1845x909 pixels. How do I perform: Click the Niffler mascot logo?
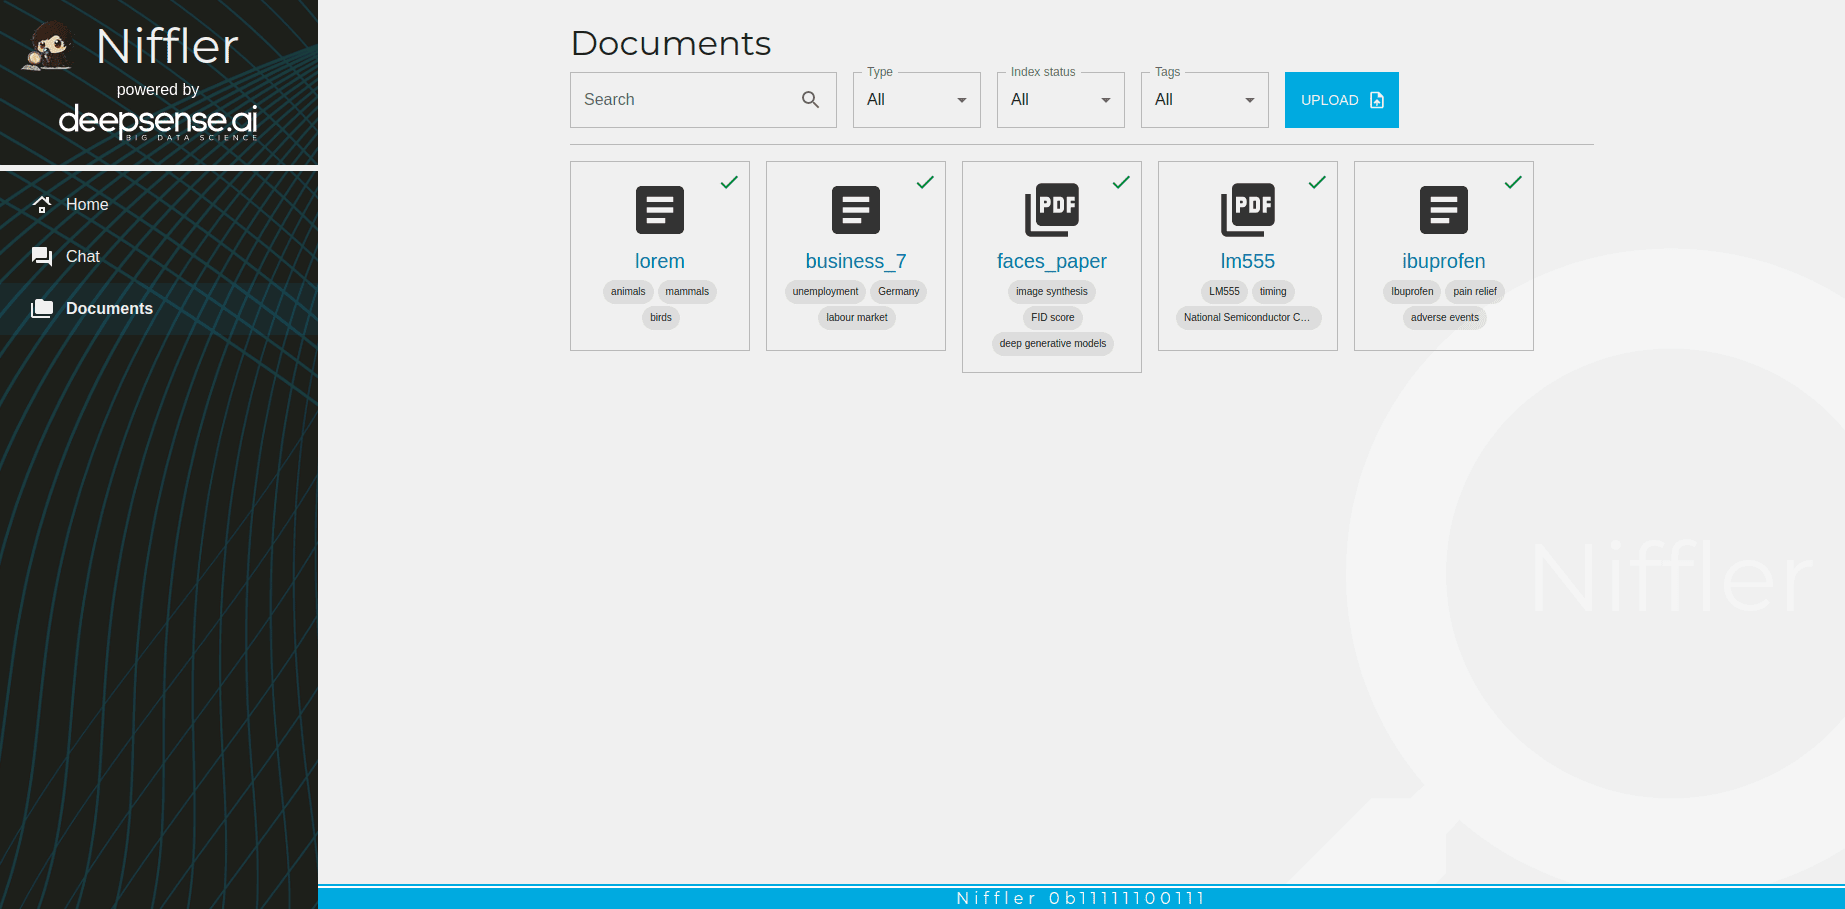point(47,47)
